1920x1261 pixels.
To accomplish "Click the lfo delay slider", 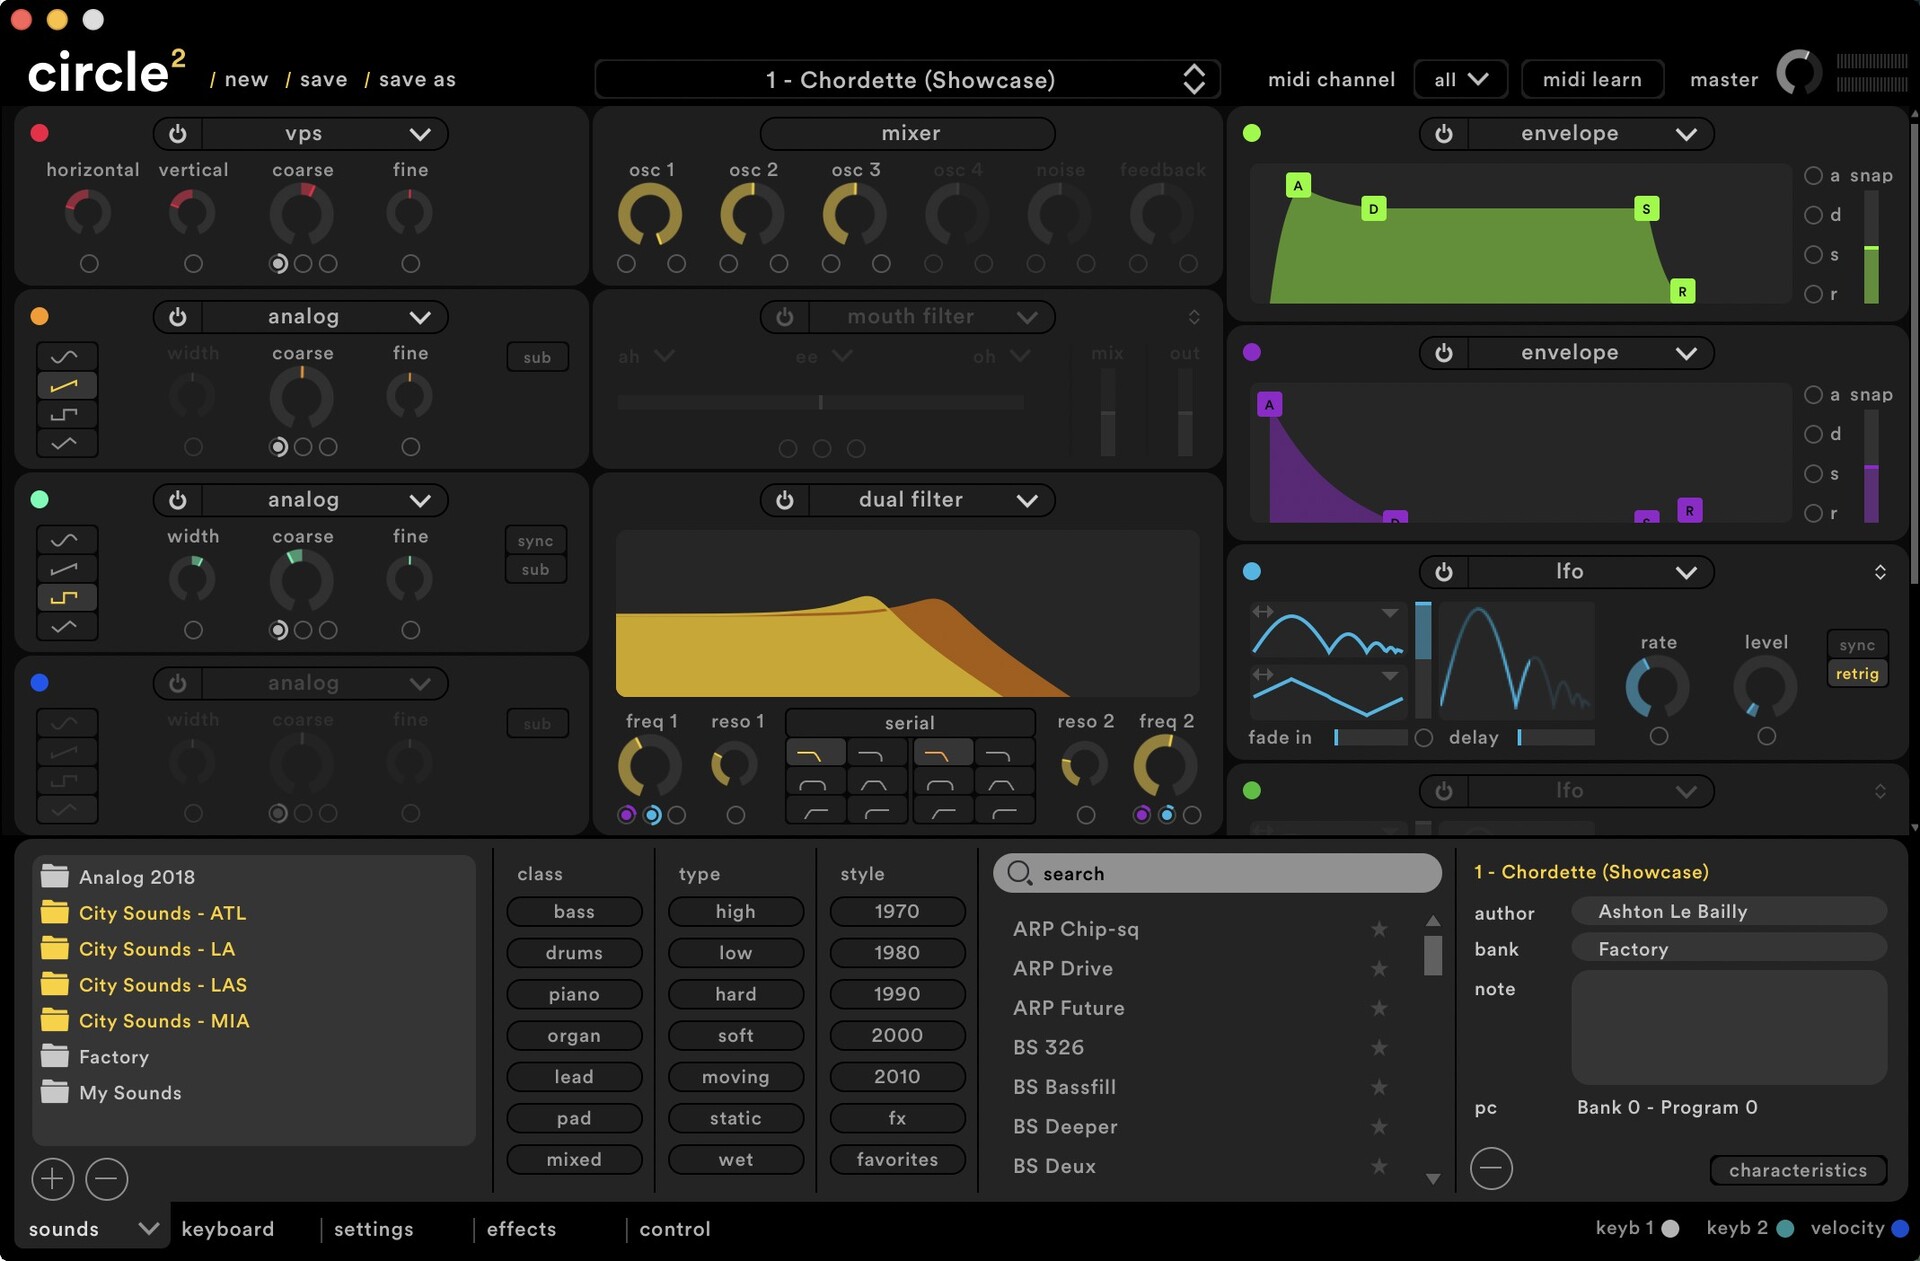I will 1556,738.
